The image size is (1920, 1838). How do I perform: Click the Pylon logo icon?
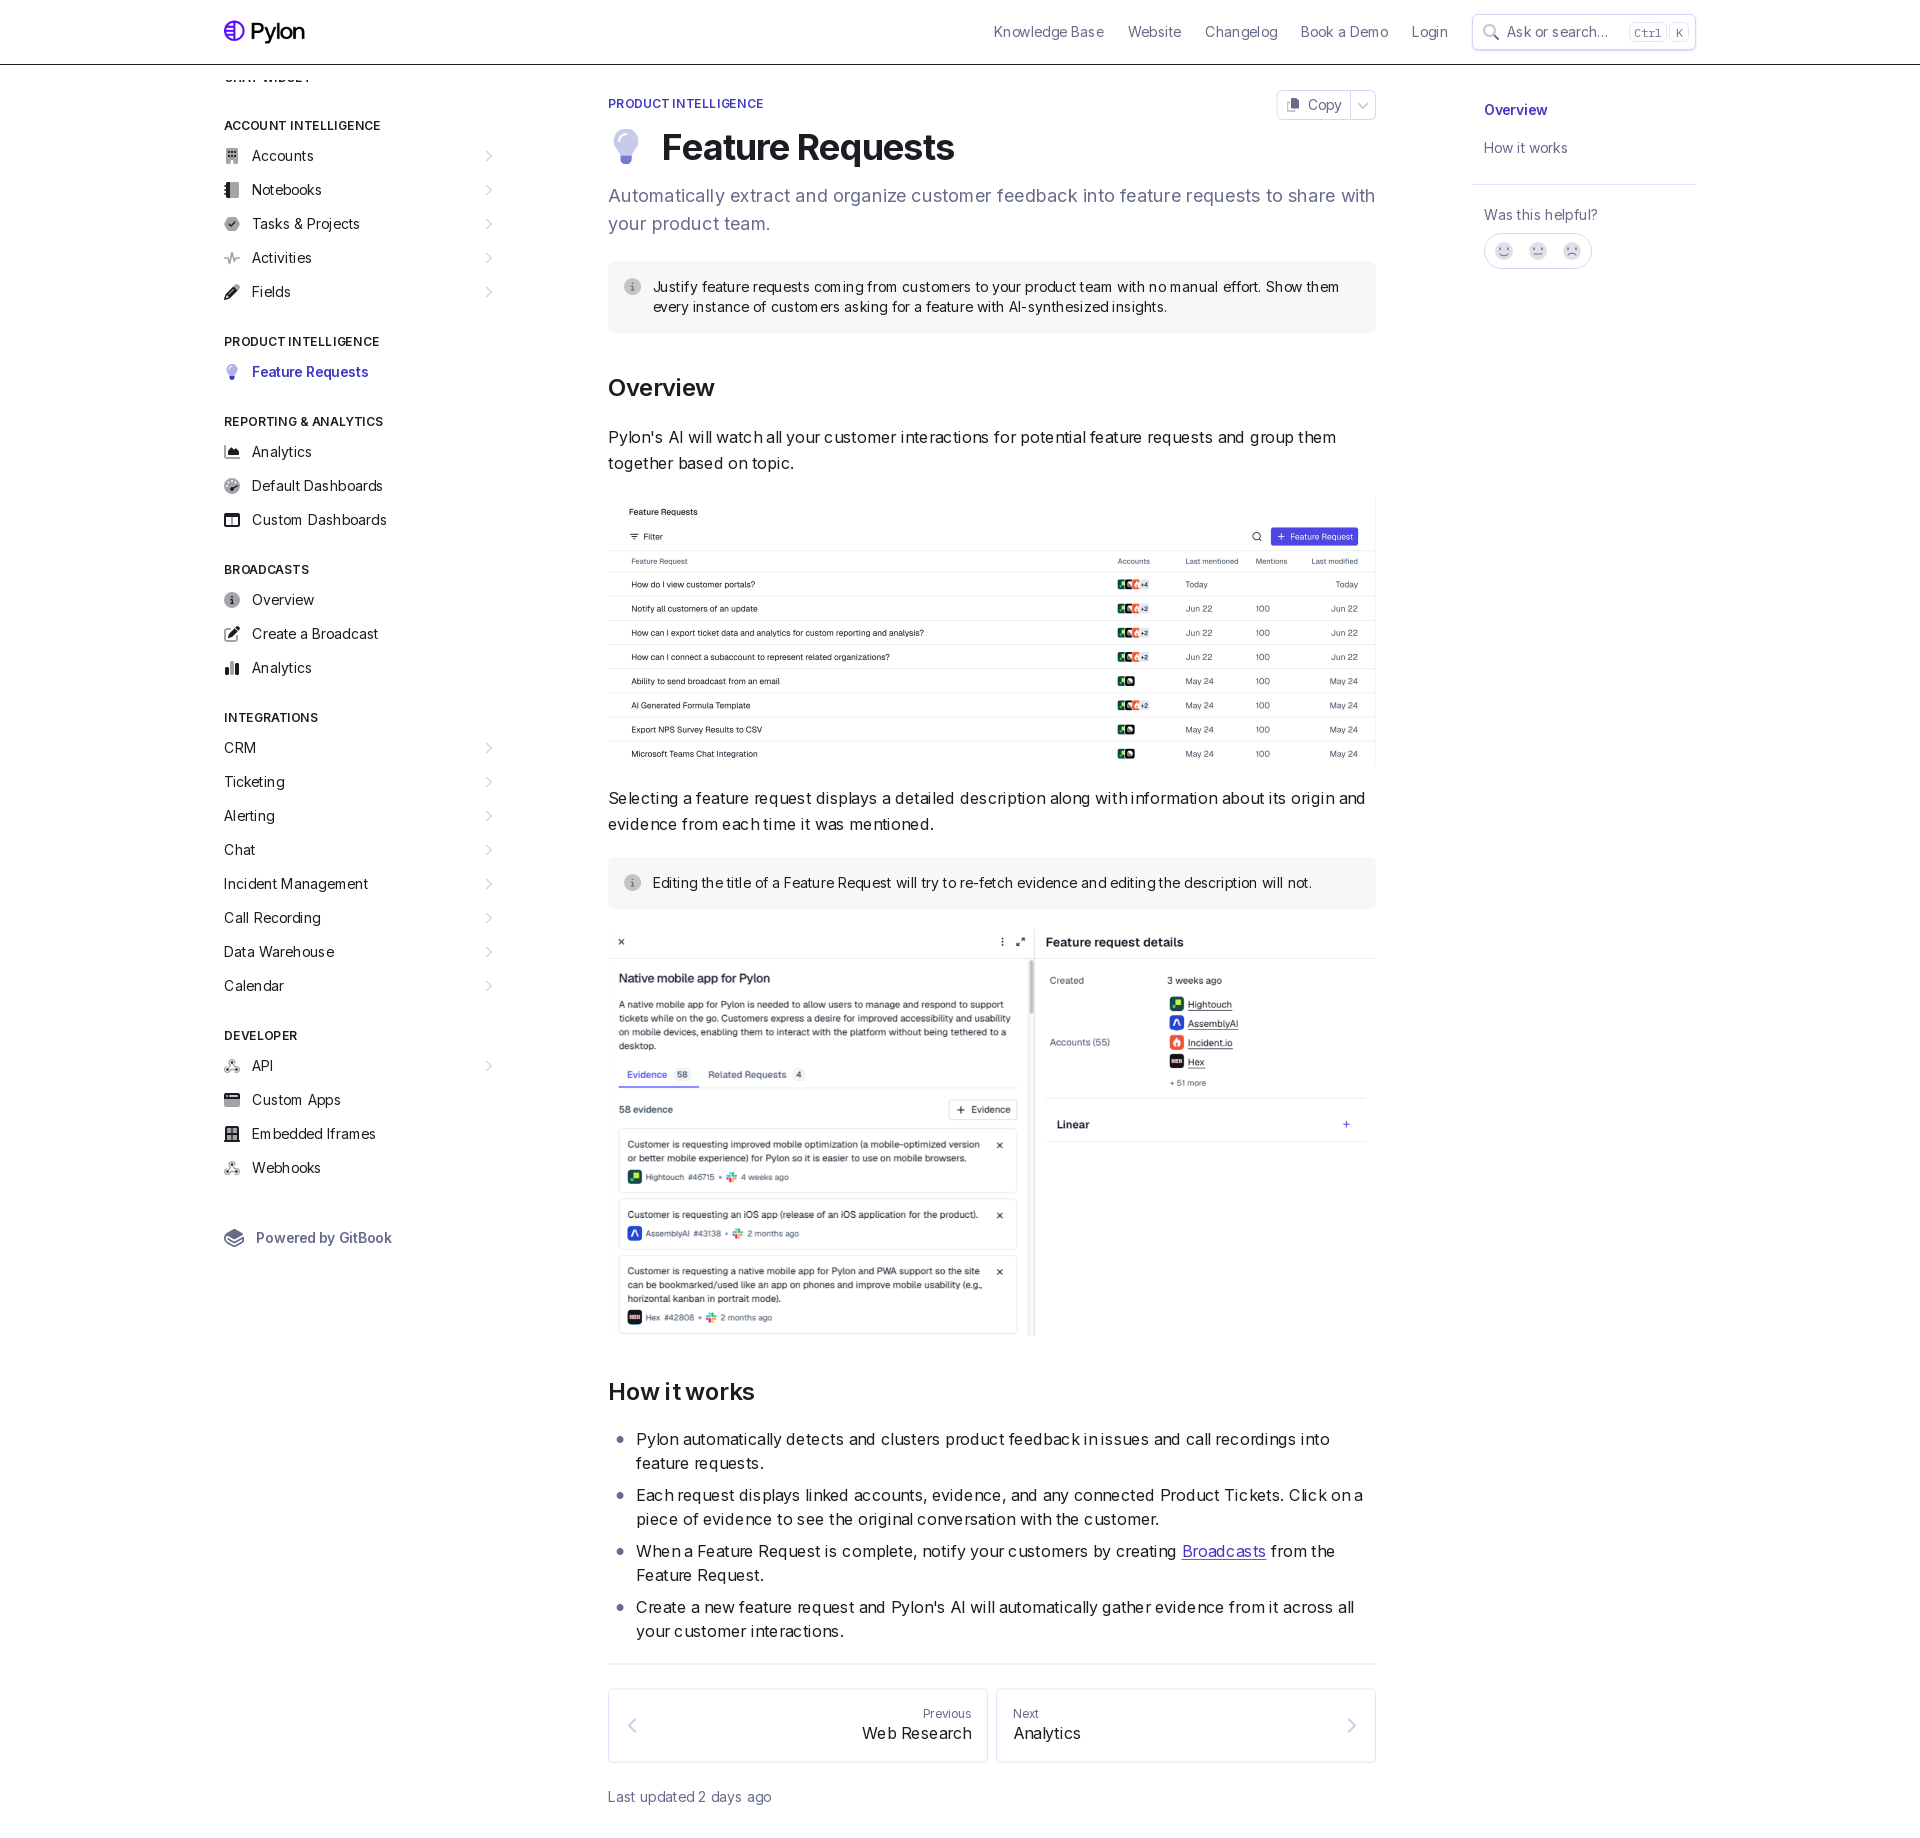coord(234,31)
